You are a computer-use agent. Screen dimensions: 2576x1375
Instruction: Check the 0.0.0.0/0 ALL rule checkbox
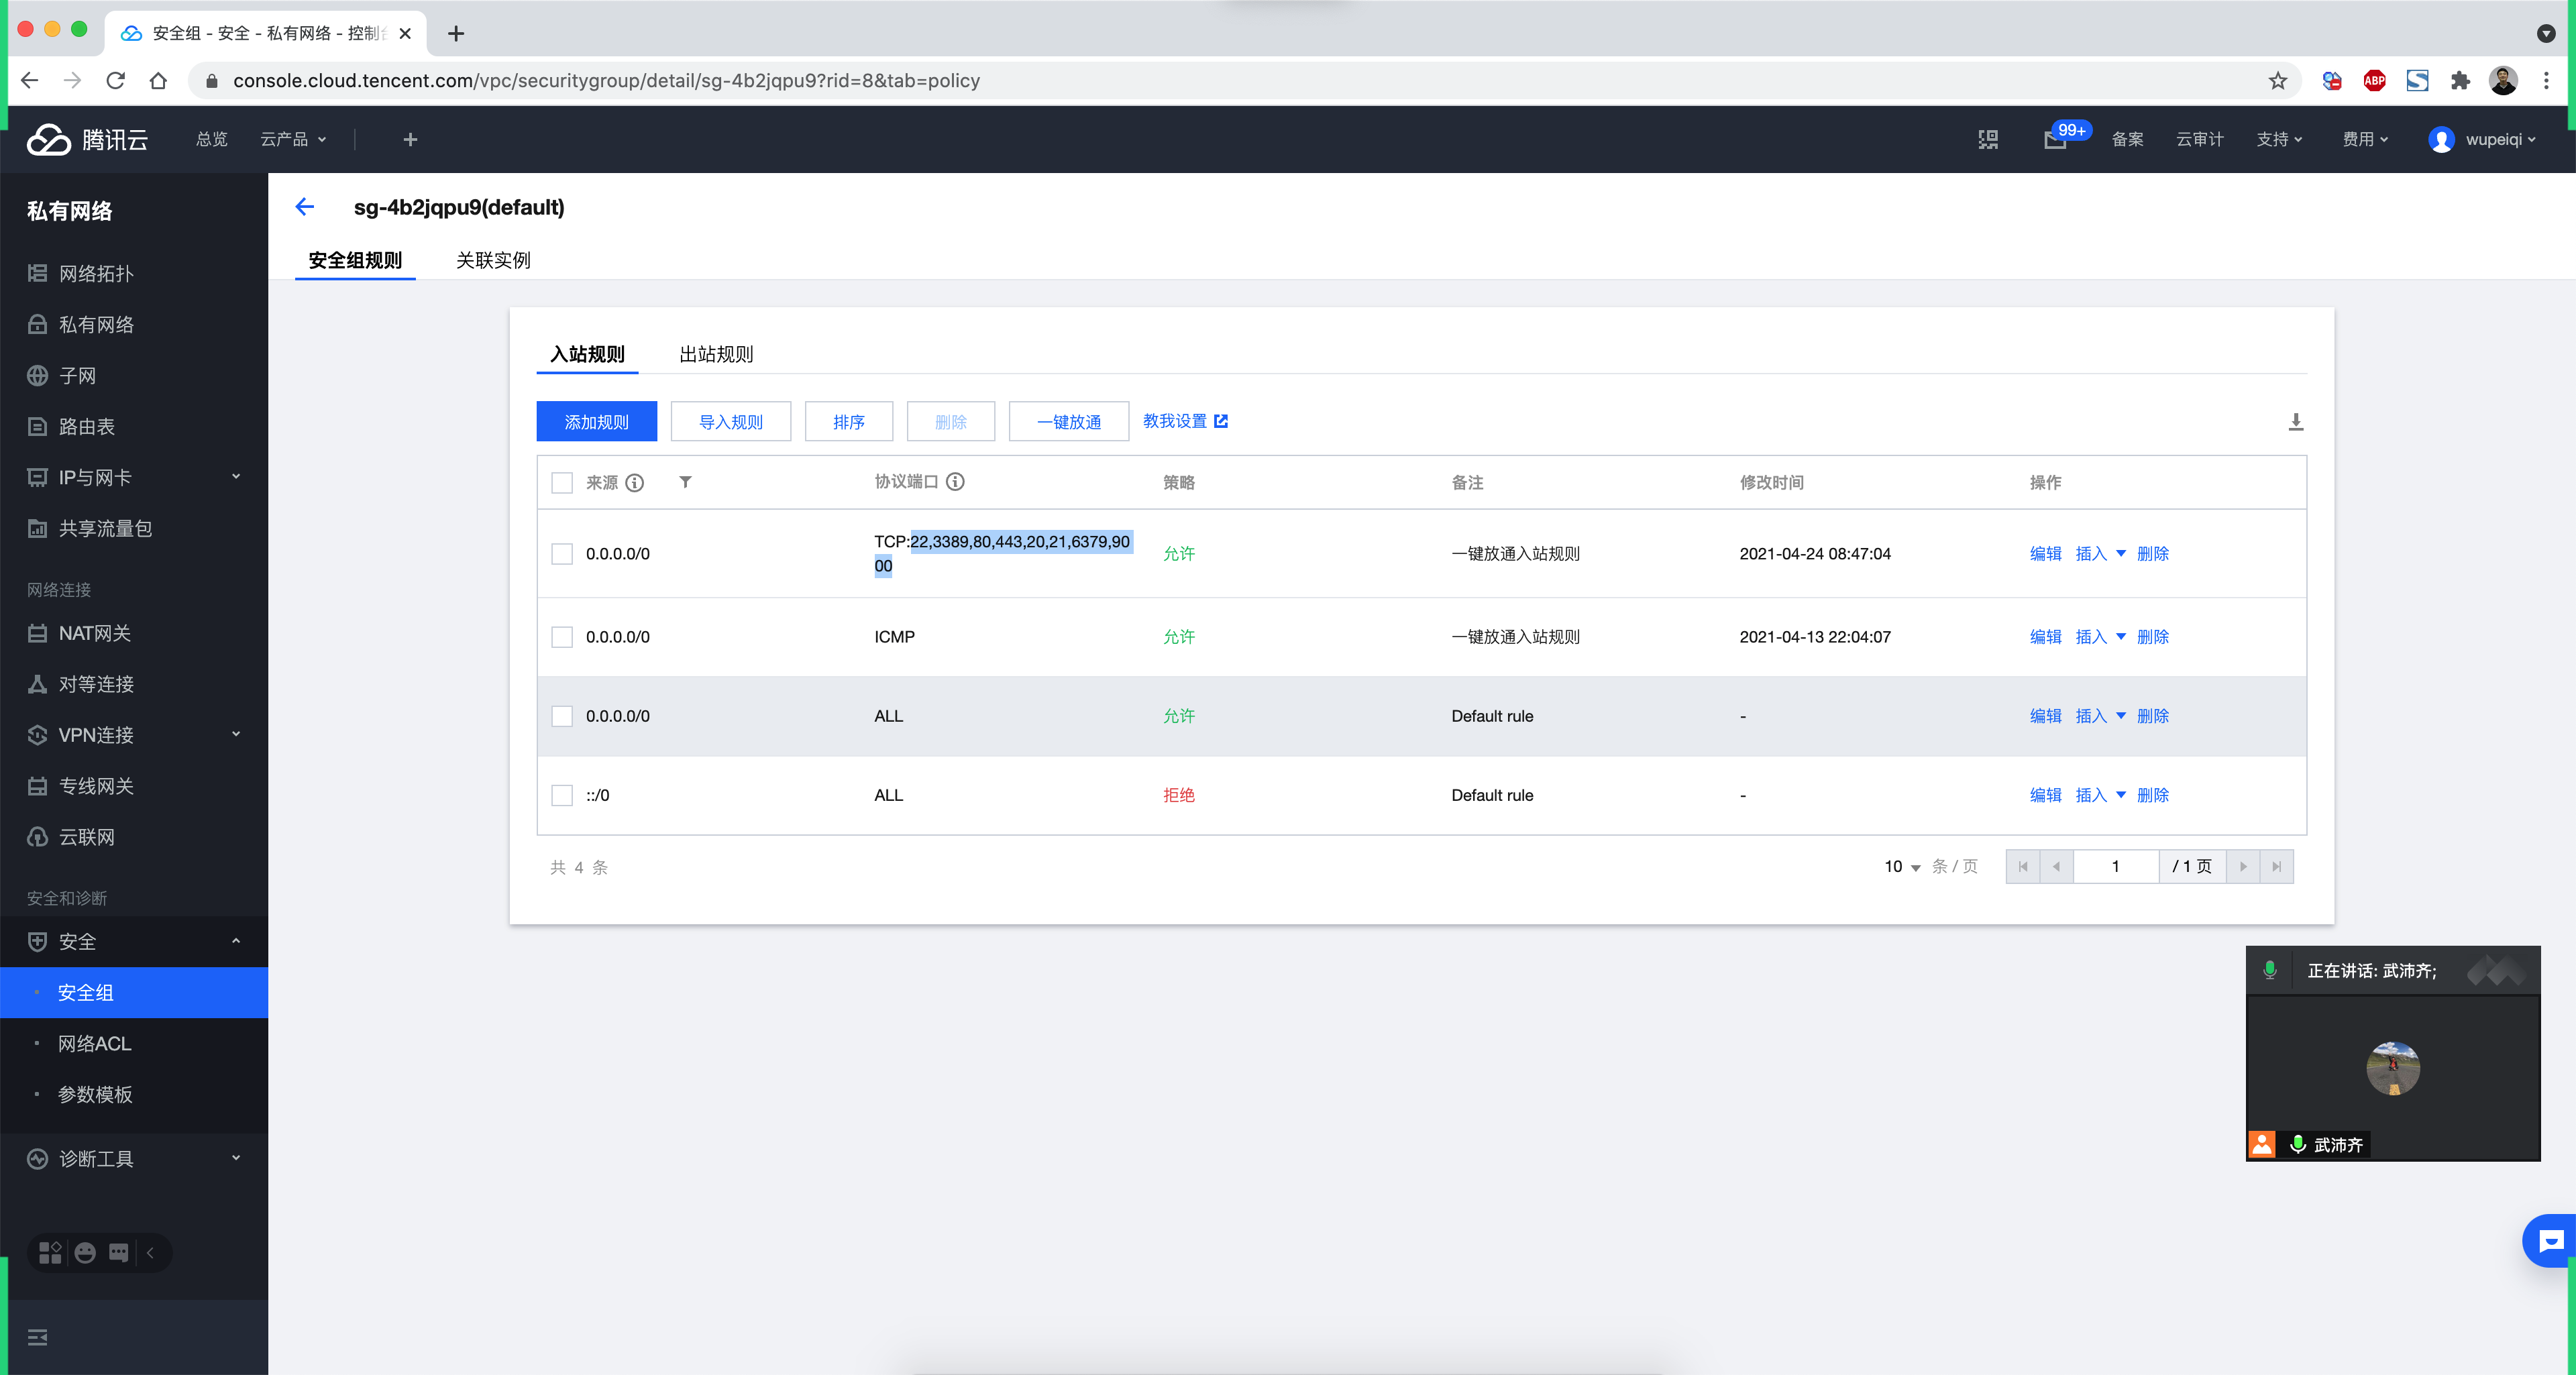point(562,716)
